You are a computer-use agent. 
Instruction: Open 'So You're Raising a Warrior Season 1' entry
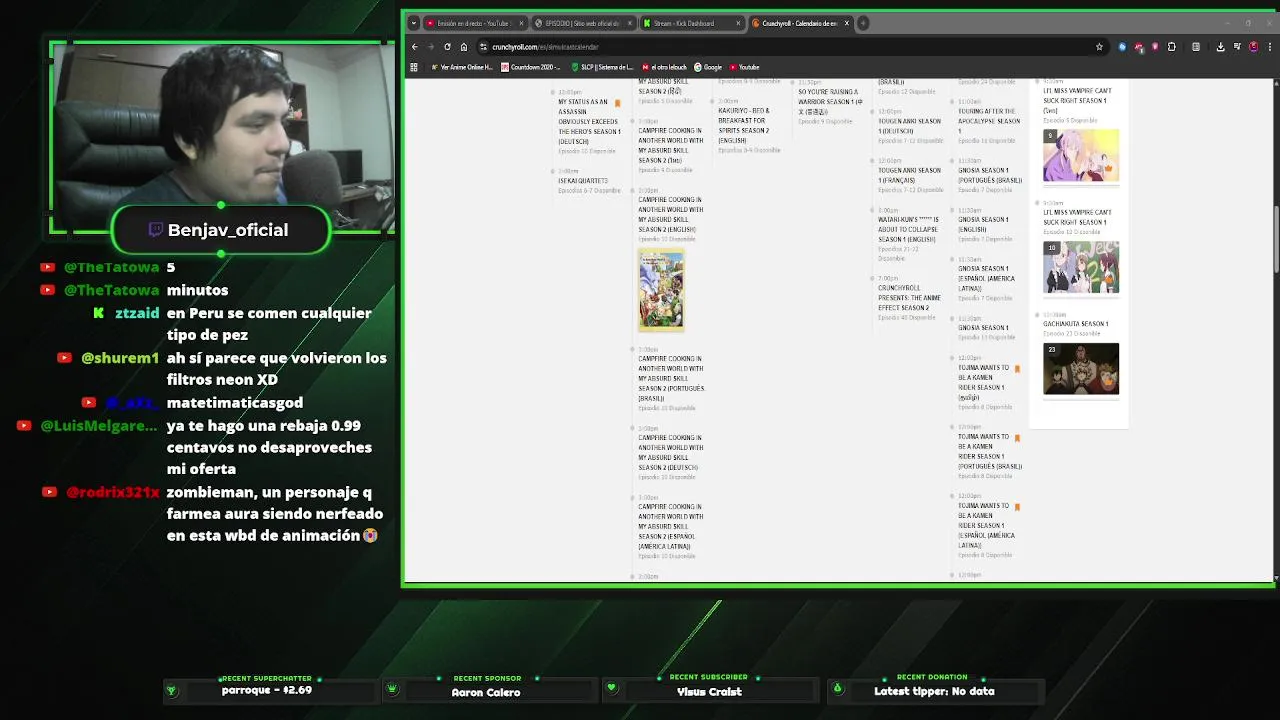tap(830, 101)
